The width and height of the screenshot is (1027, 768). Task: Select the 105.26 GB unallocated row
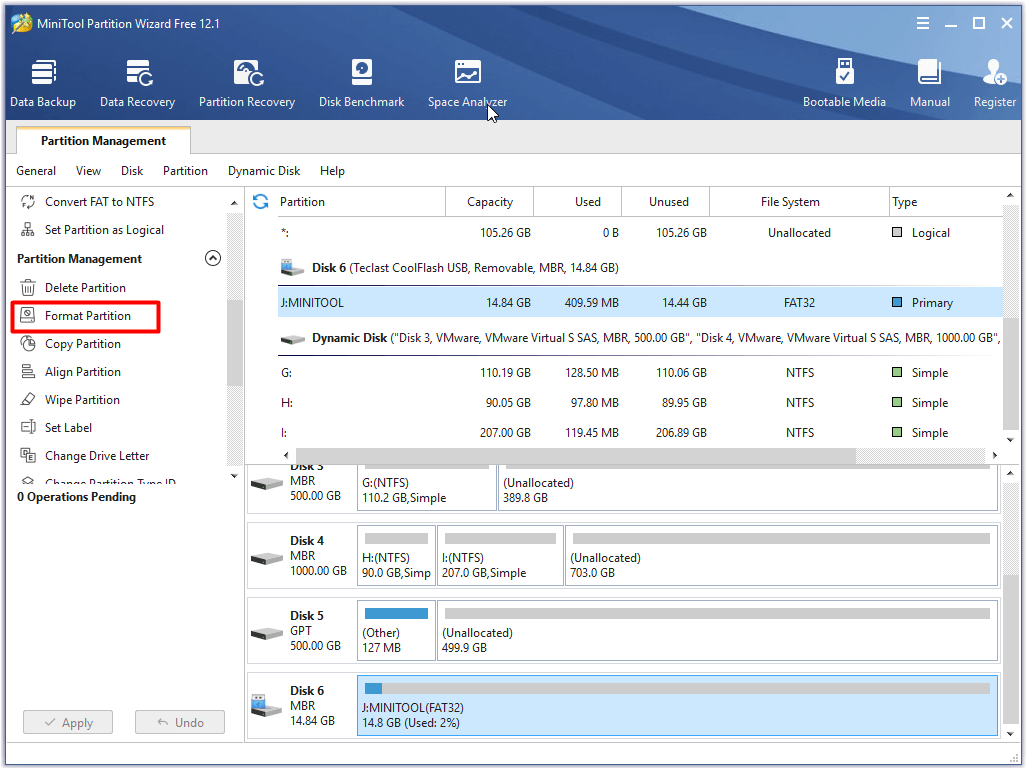pos(640,232)
